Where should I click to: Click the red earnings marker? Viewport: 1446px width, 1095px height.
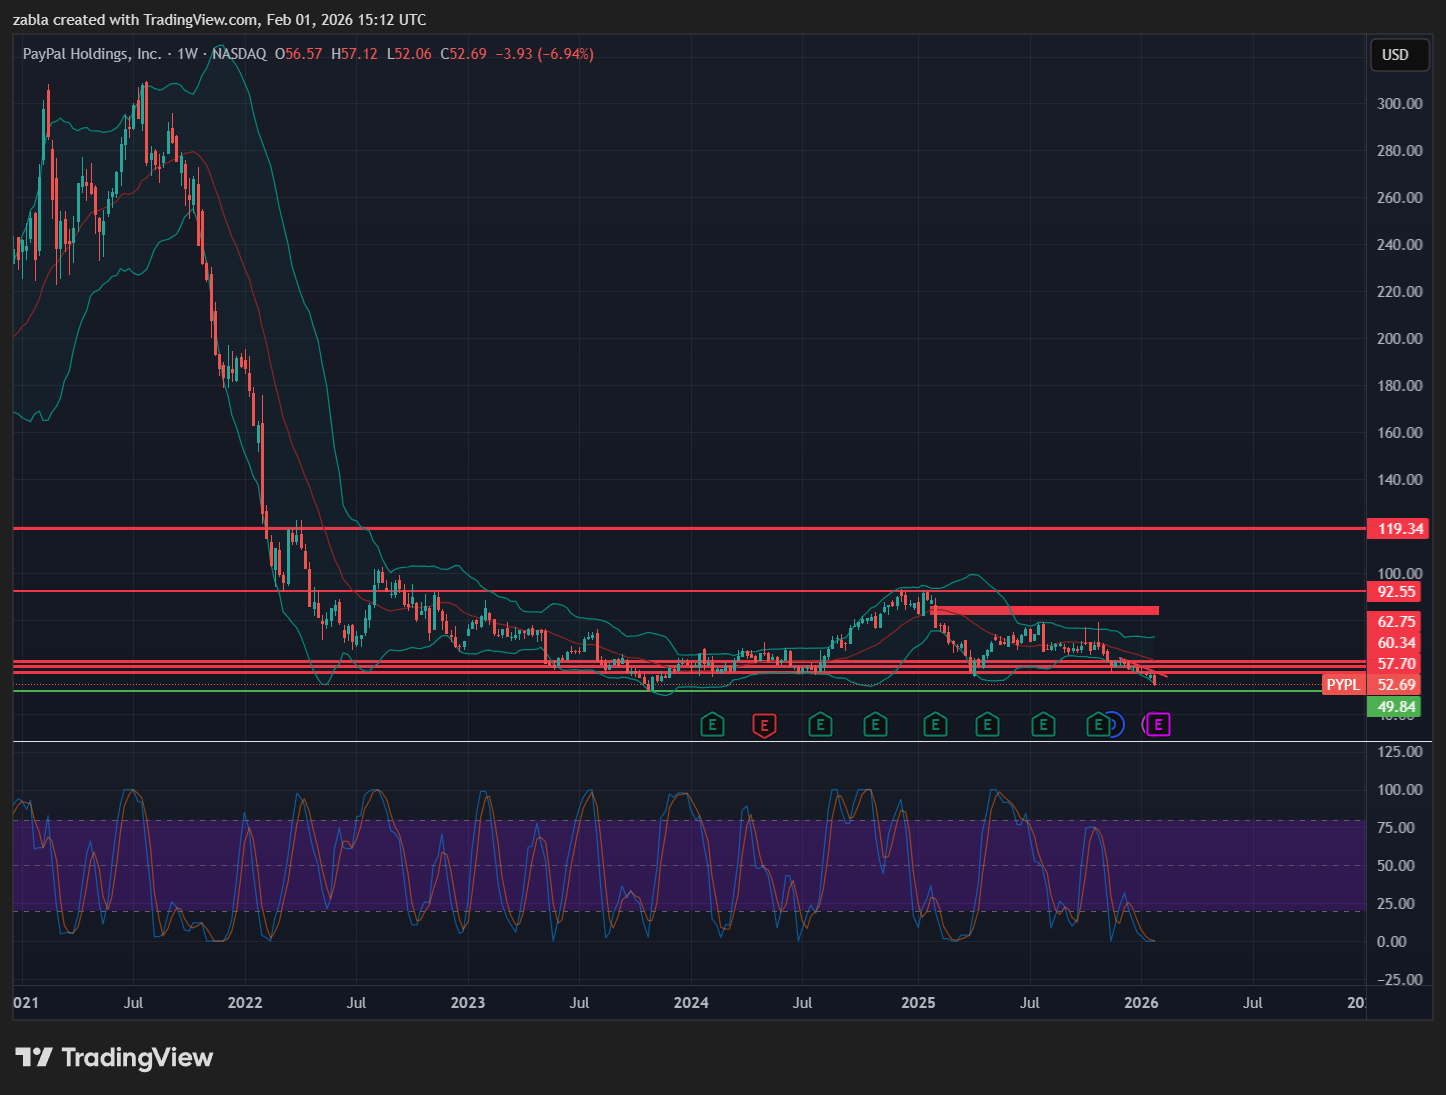coord(764,725)
